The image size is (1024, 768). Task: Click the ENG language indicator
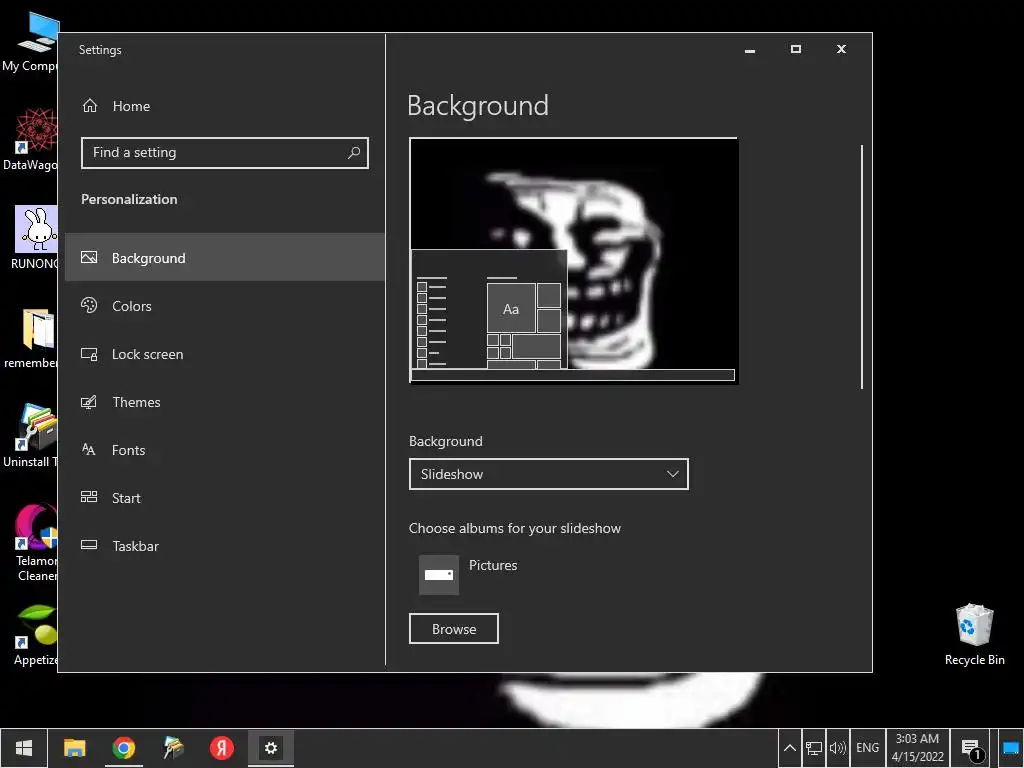point(867,748)
